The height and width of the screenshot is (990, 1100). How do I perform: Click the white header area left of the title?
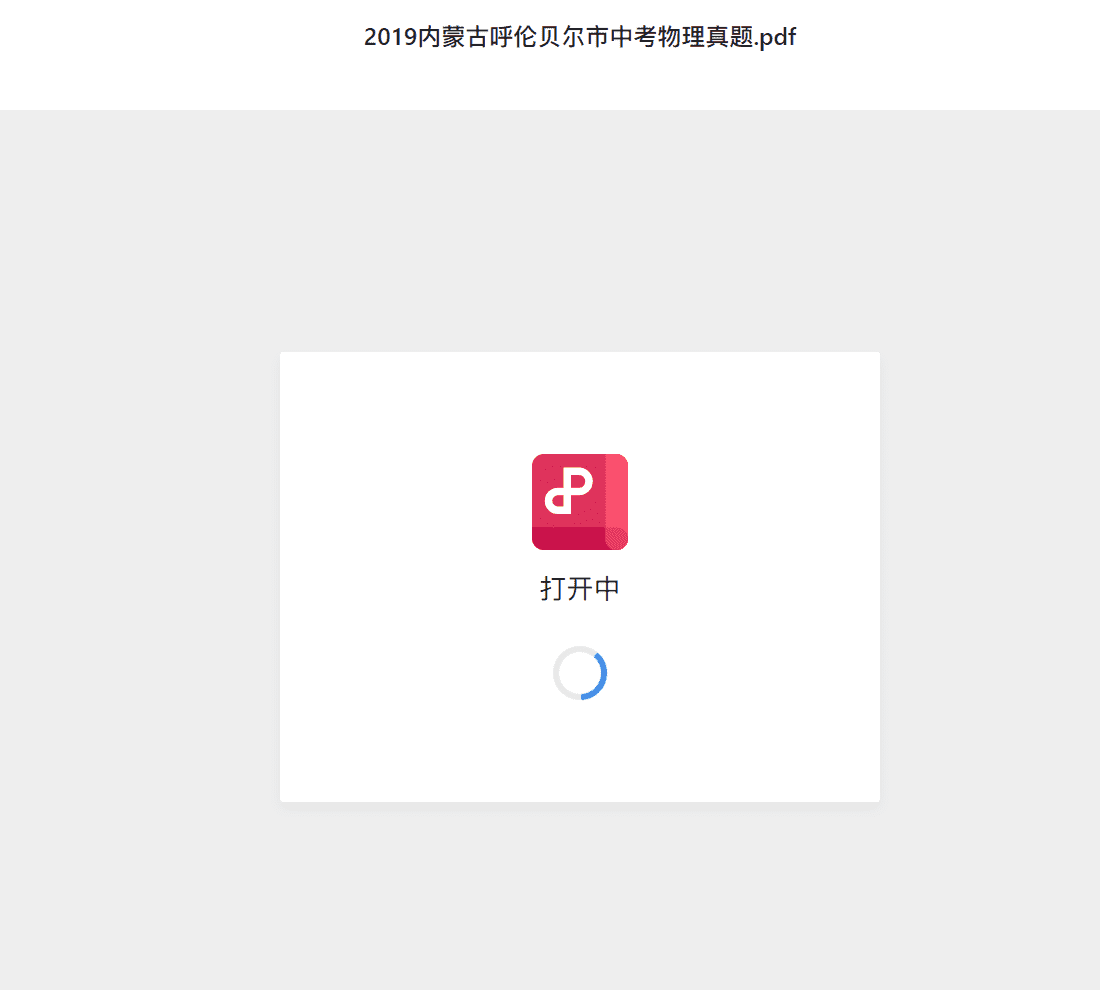click(x=181, y=54)
